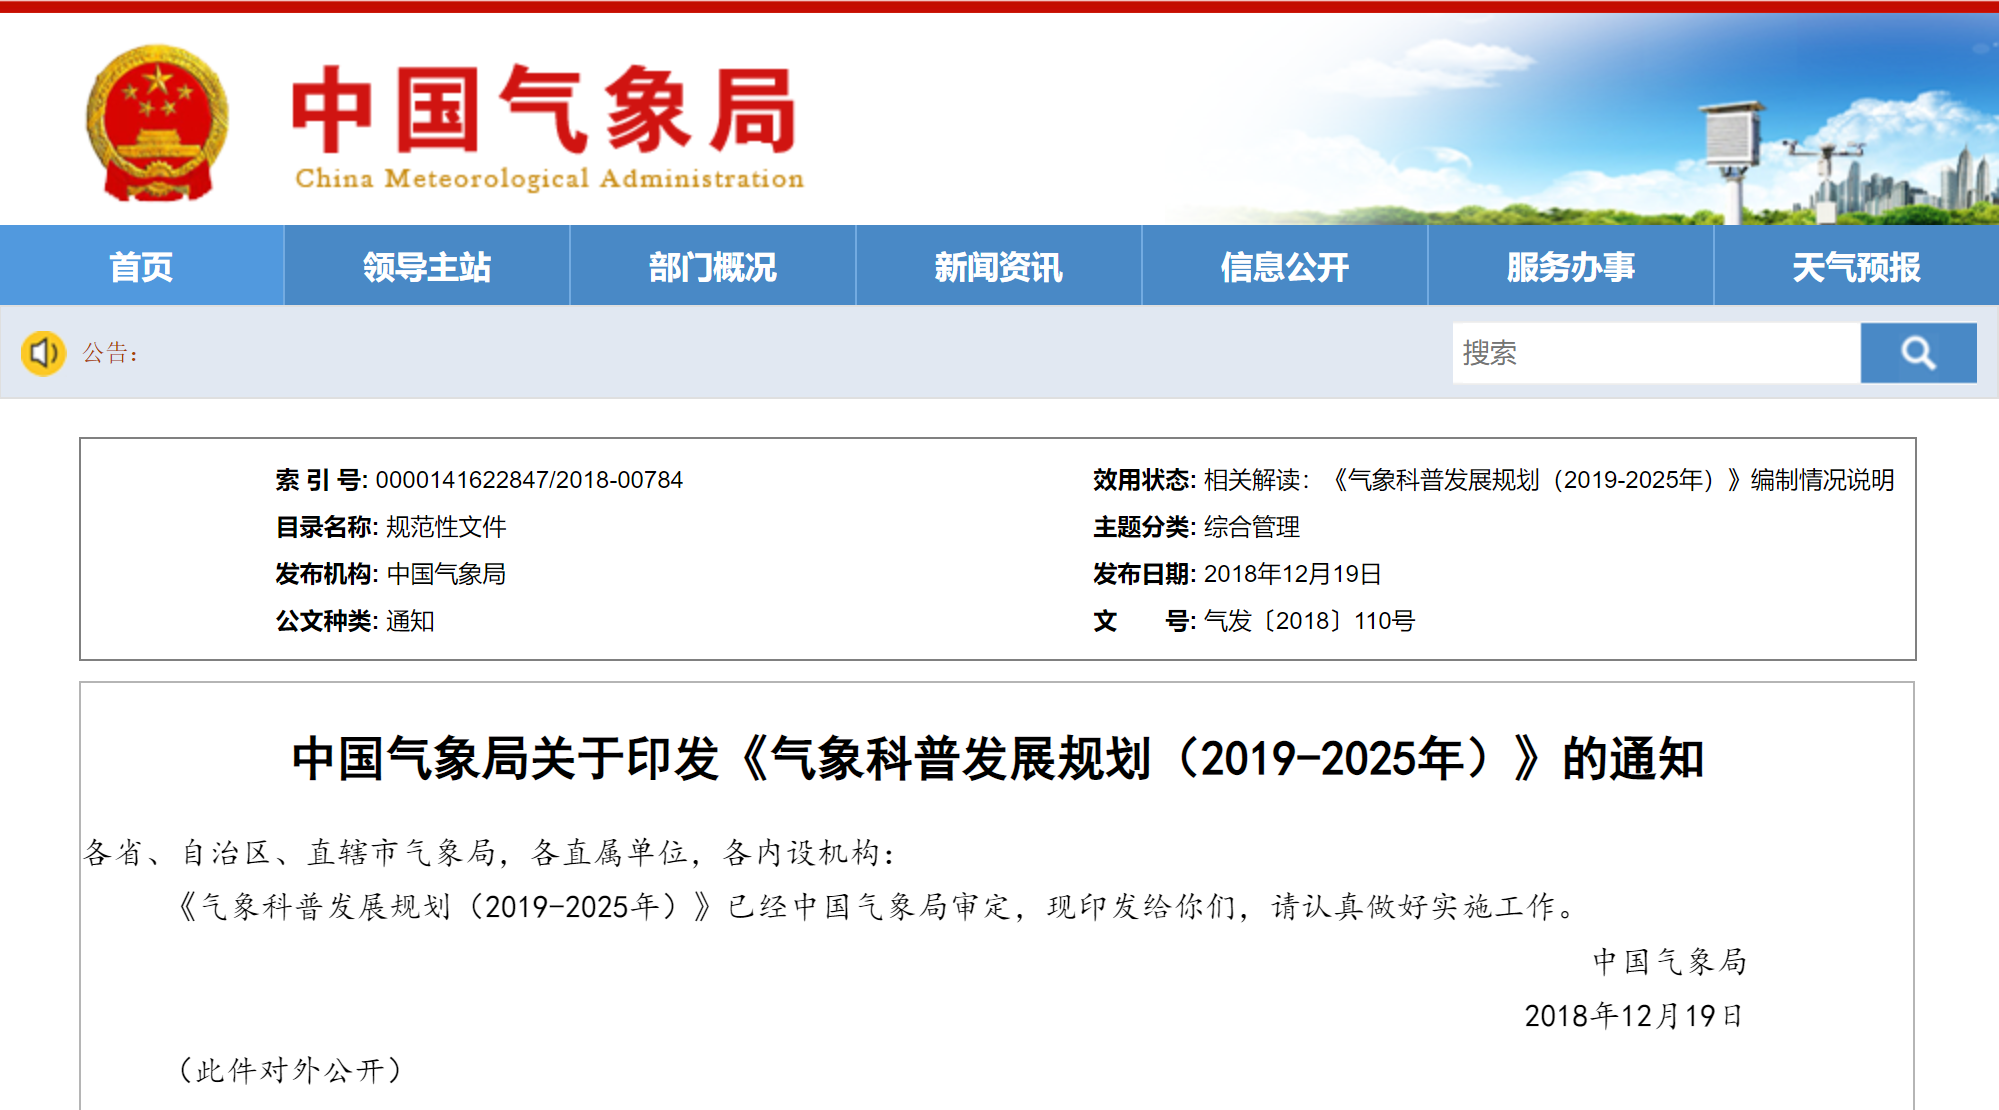Image resolution: width=1999 pixels, height=1110 pixels.
Task: Open the 领导主站 menu item
Action: (x=427, y=267)
